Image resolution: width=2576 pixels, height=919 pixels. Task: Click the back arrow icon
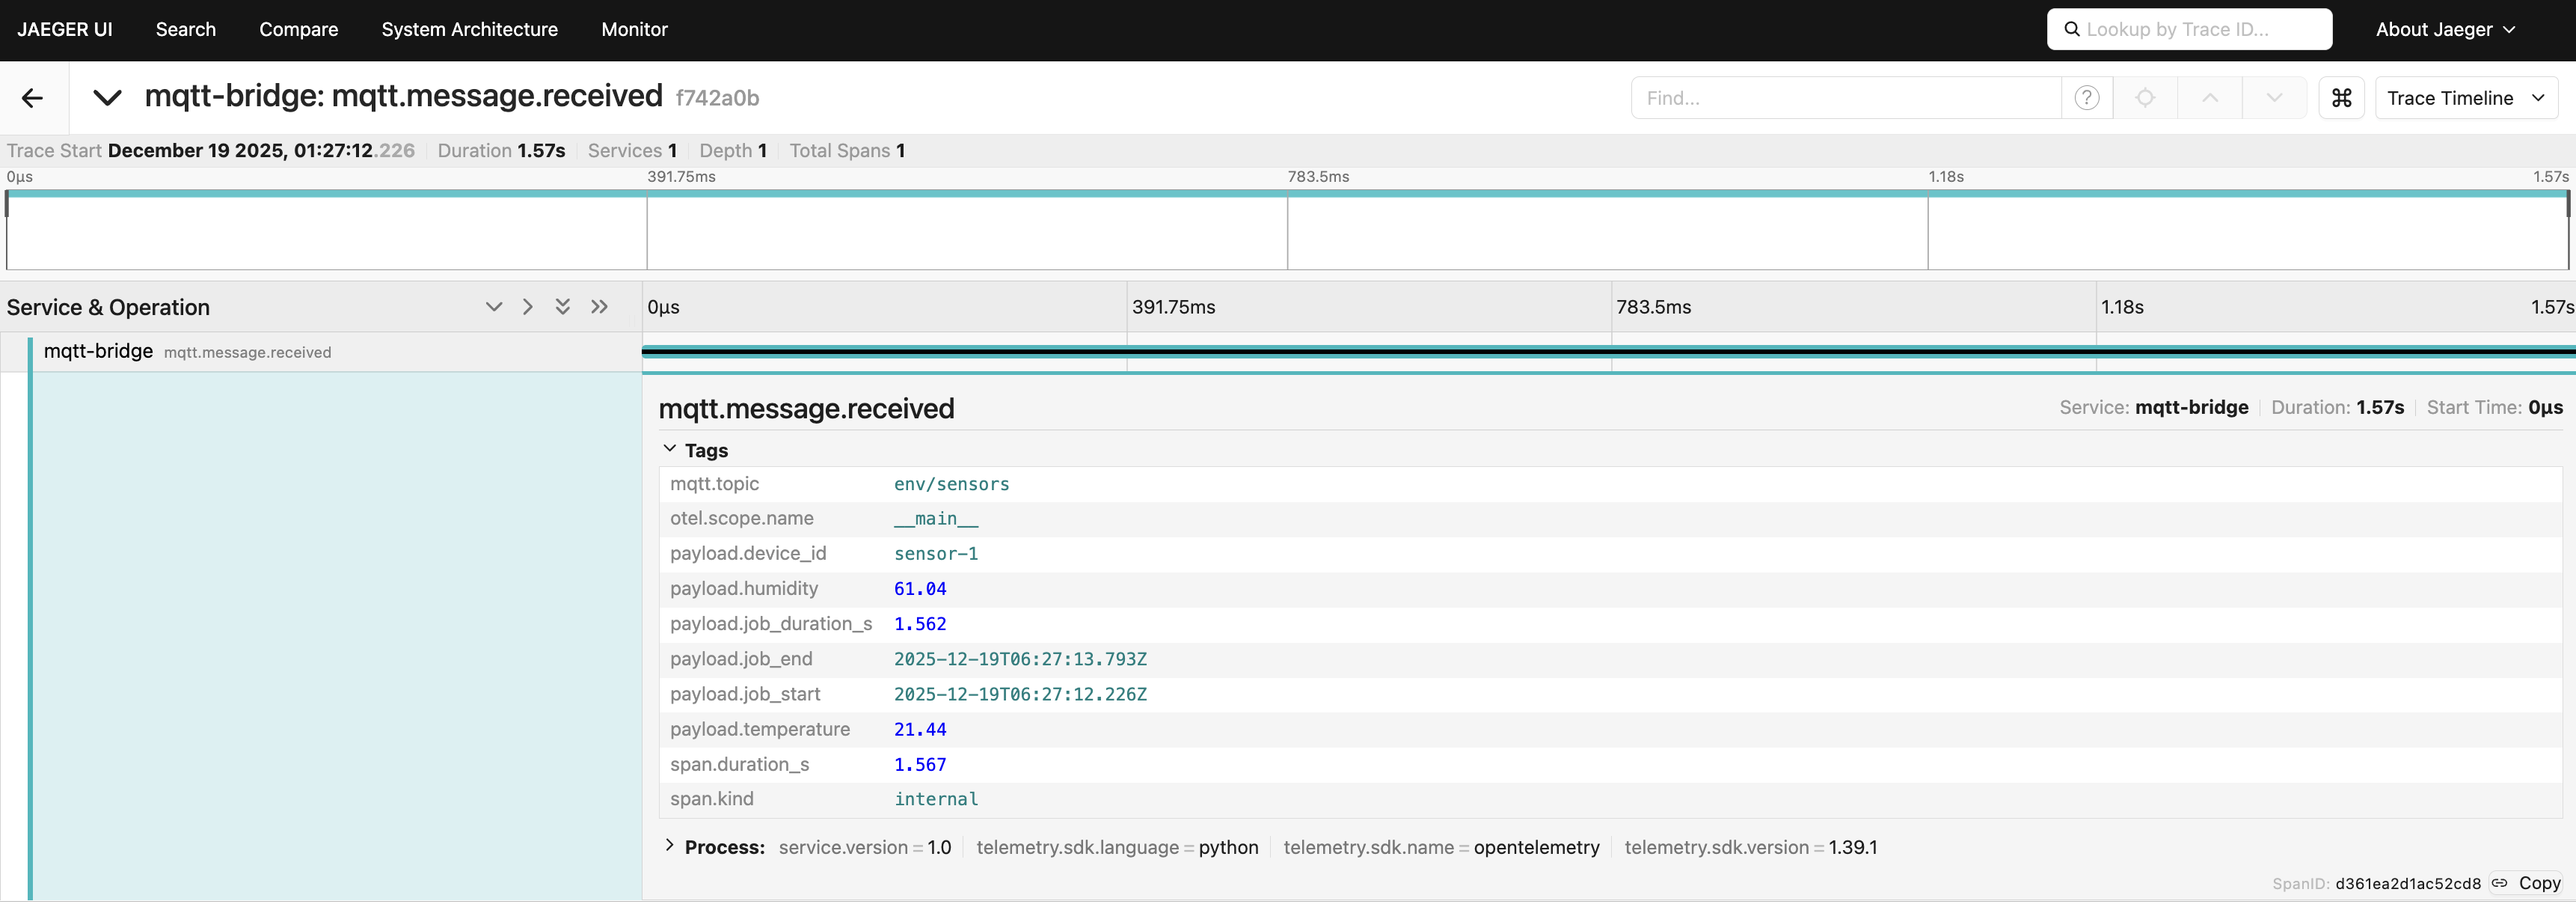(x=32, y=98)
